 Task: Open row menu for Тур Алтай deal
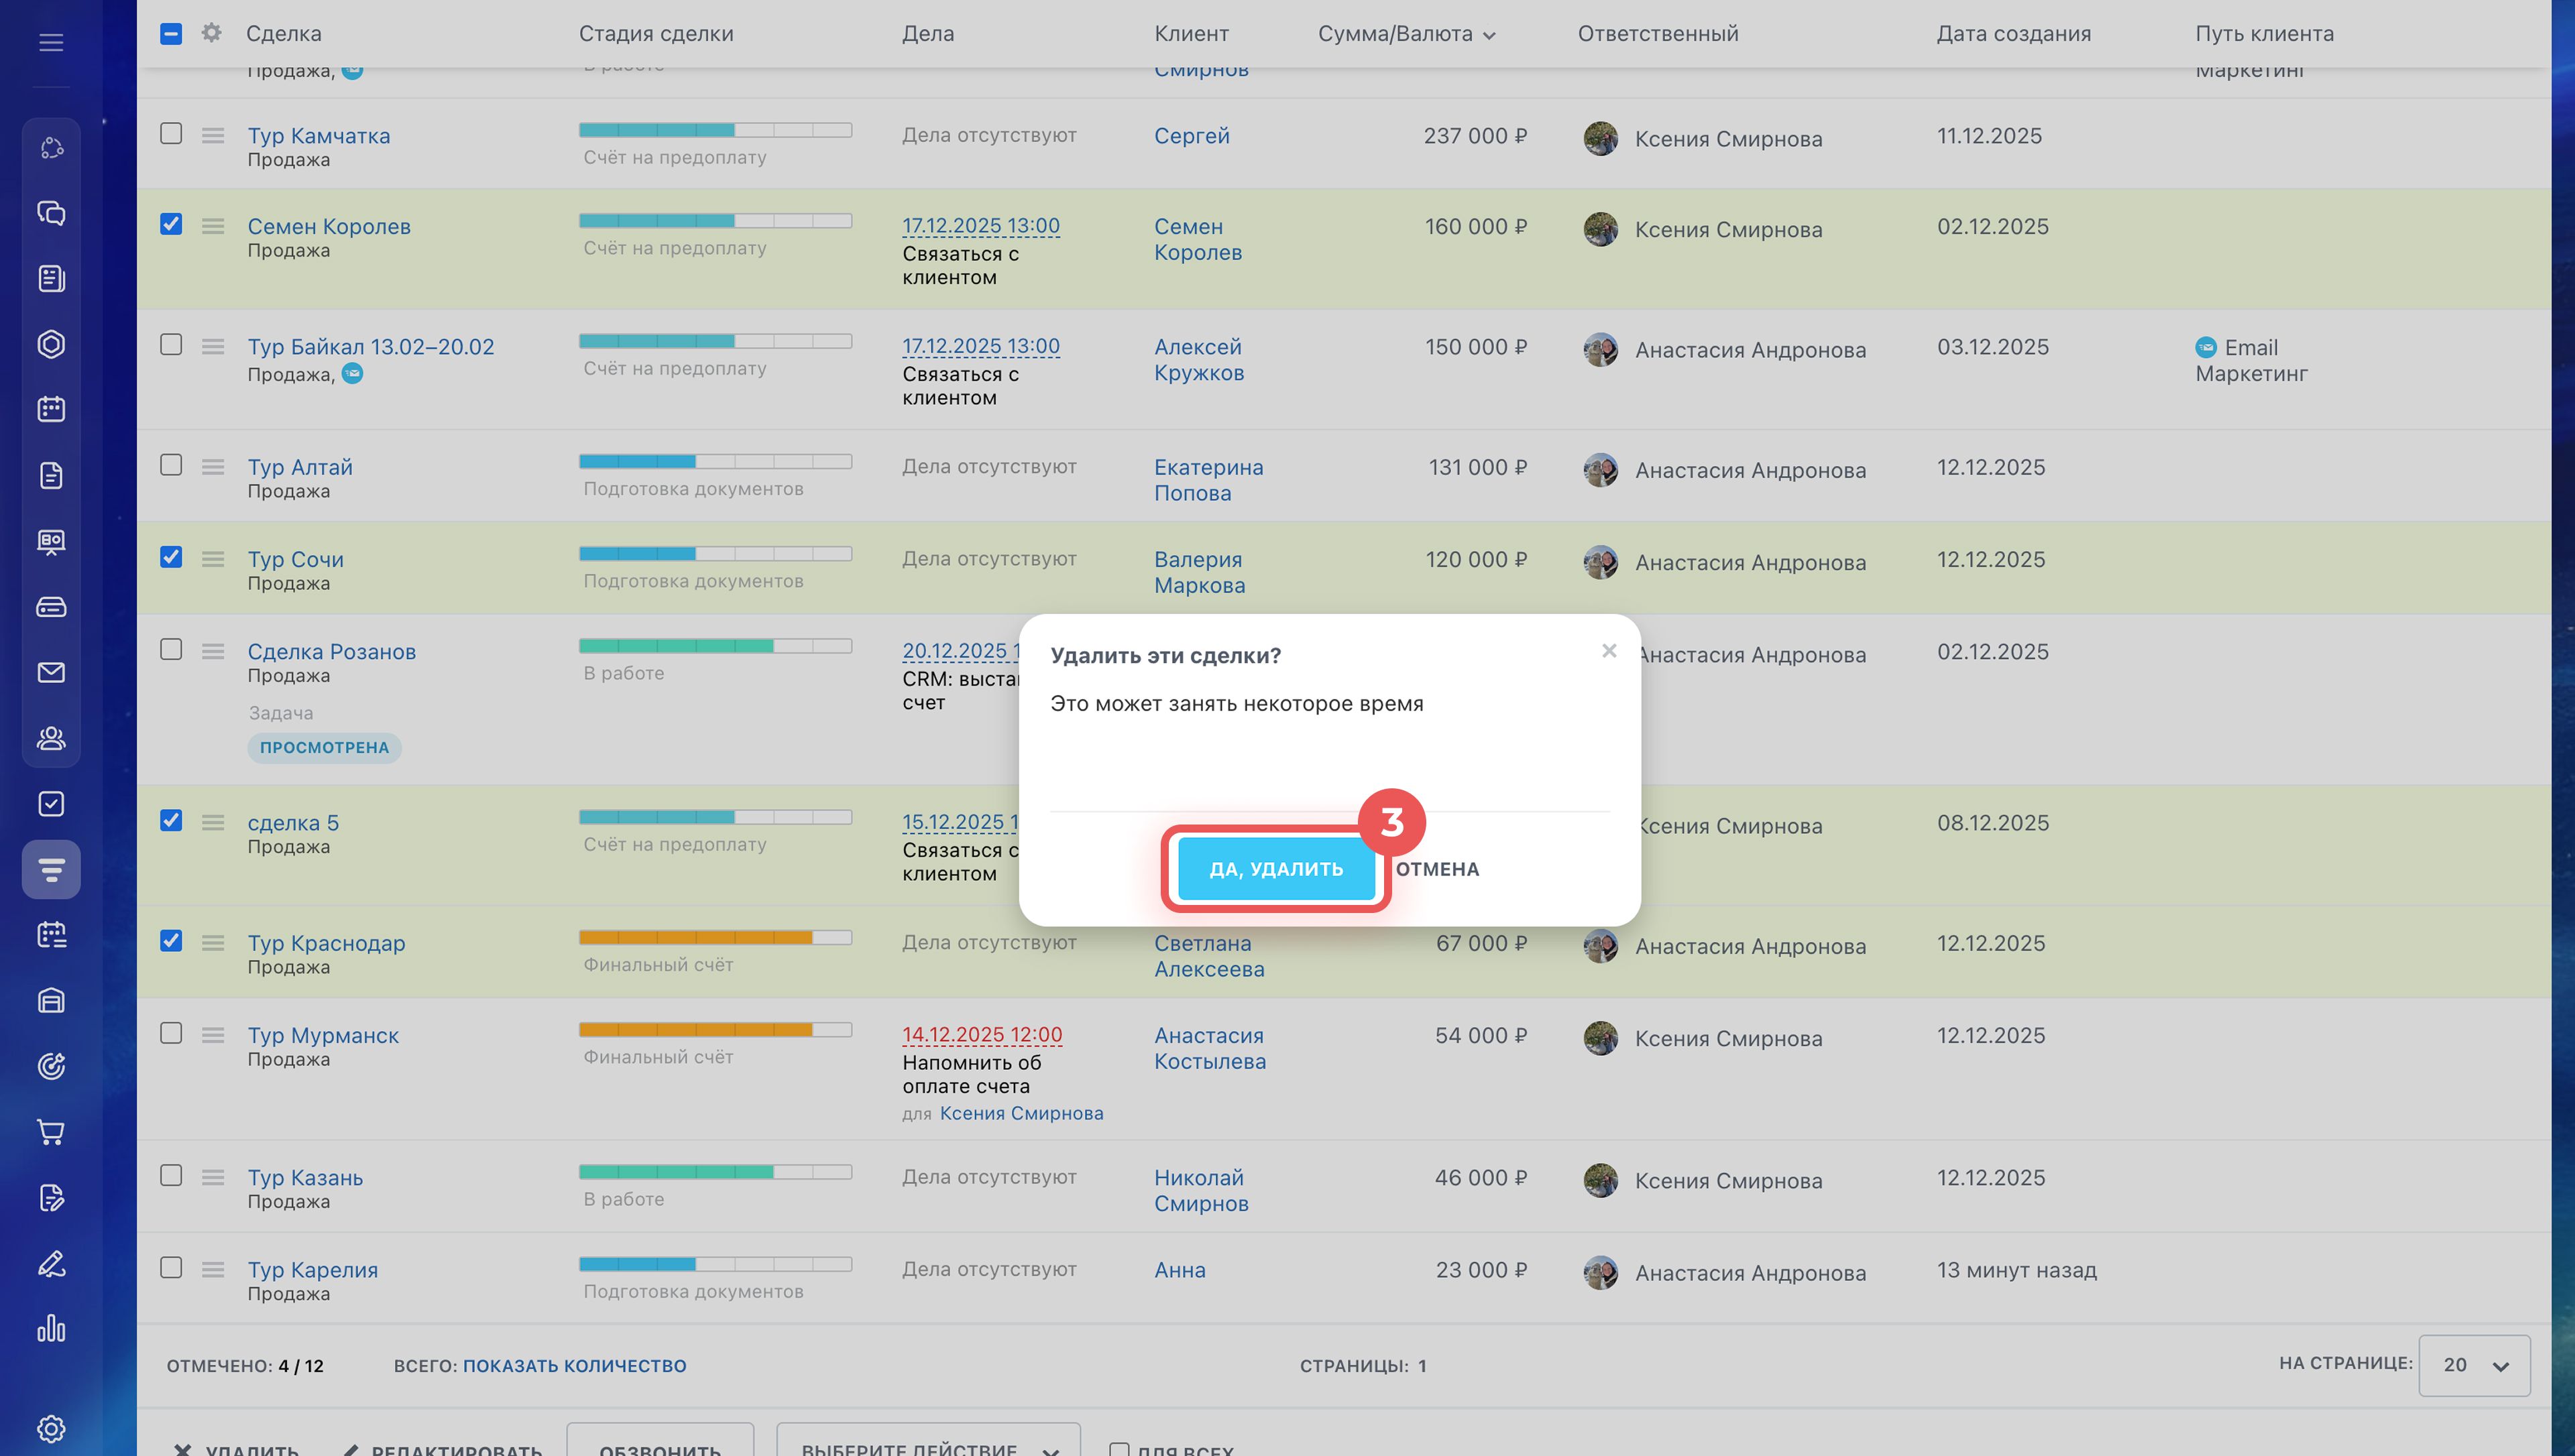coord(213,467)
